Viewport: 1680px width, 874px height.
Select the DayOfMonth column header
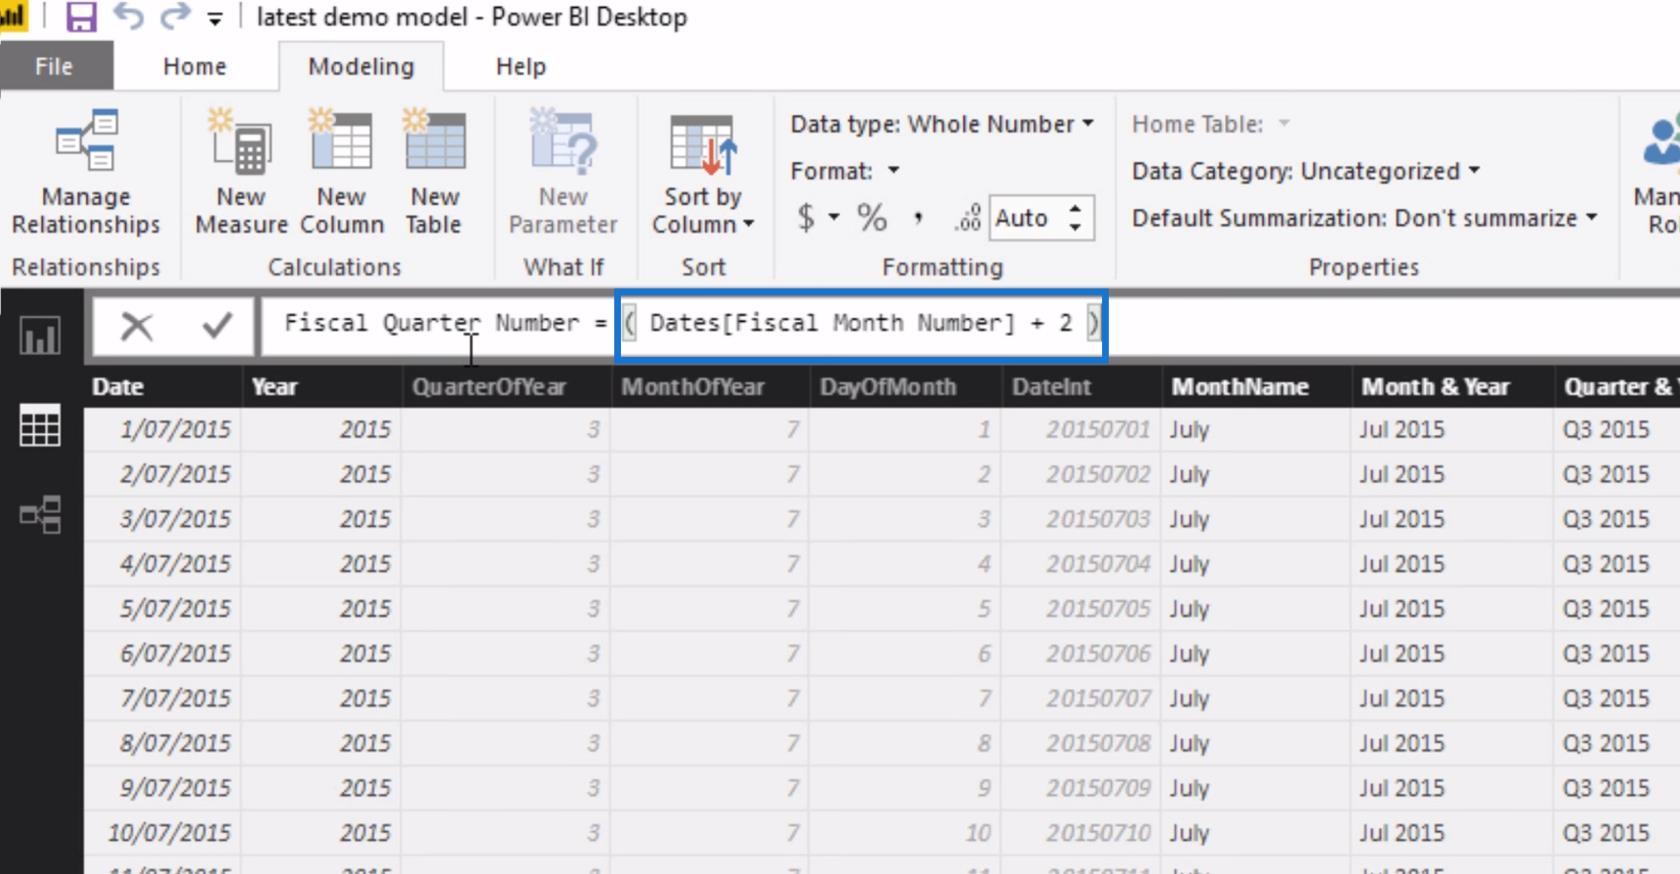pyautogui.click(x=905, y=387)
